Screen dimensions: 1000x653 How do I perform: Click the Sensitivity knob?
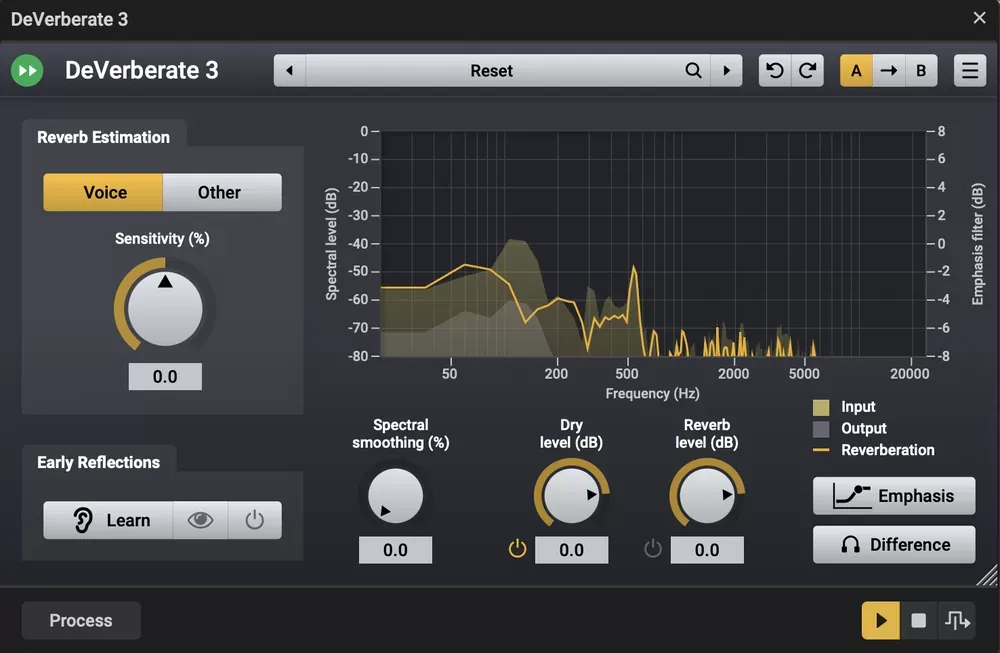pos(165,309)
